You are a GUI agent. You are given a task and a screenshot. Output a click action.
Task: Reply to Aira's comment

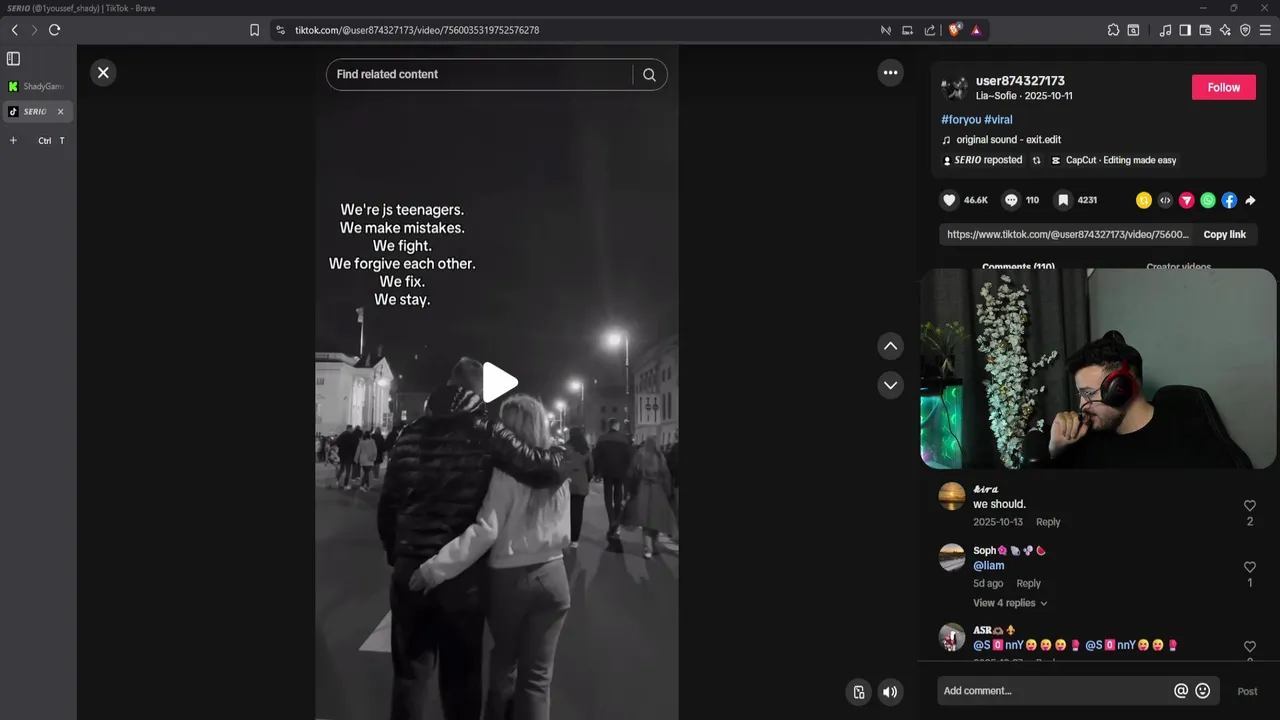coord(1048,522)
